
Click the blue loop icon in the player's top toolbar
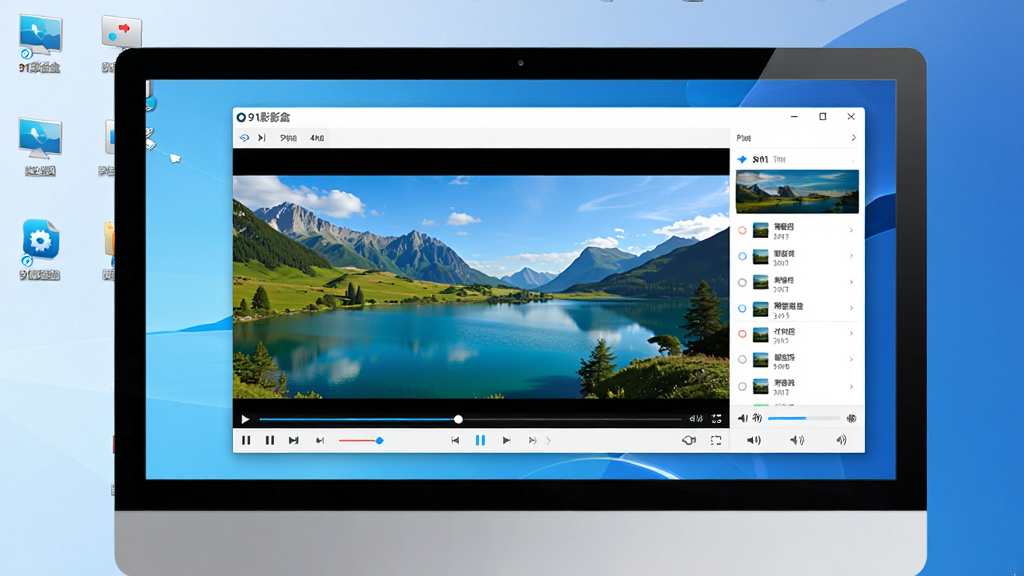pos(244,138)
